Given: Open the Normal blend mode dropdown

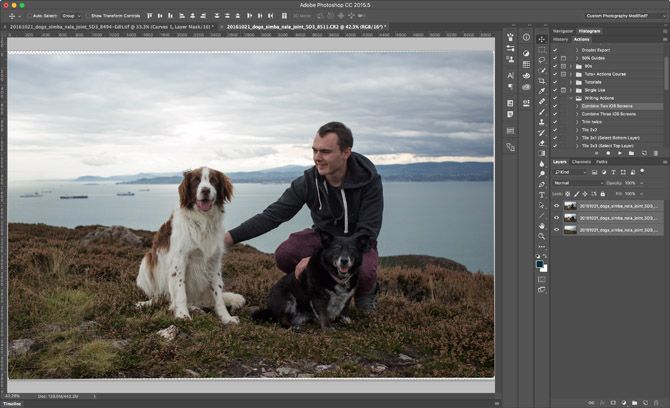Looking at the screenshot, I should pyautogui.click(x=578, y=183).
